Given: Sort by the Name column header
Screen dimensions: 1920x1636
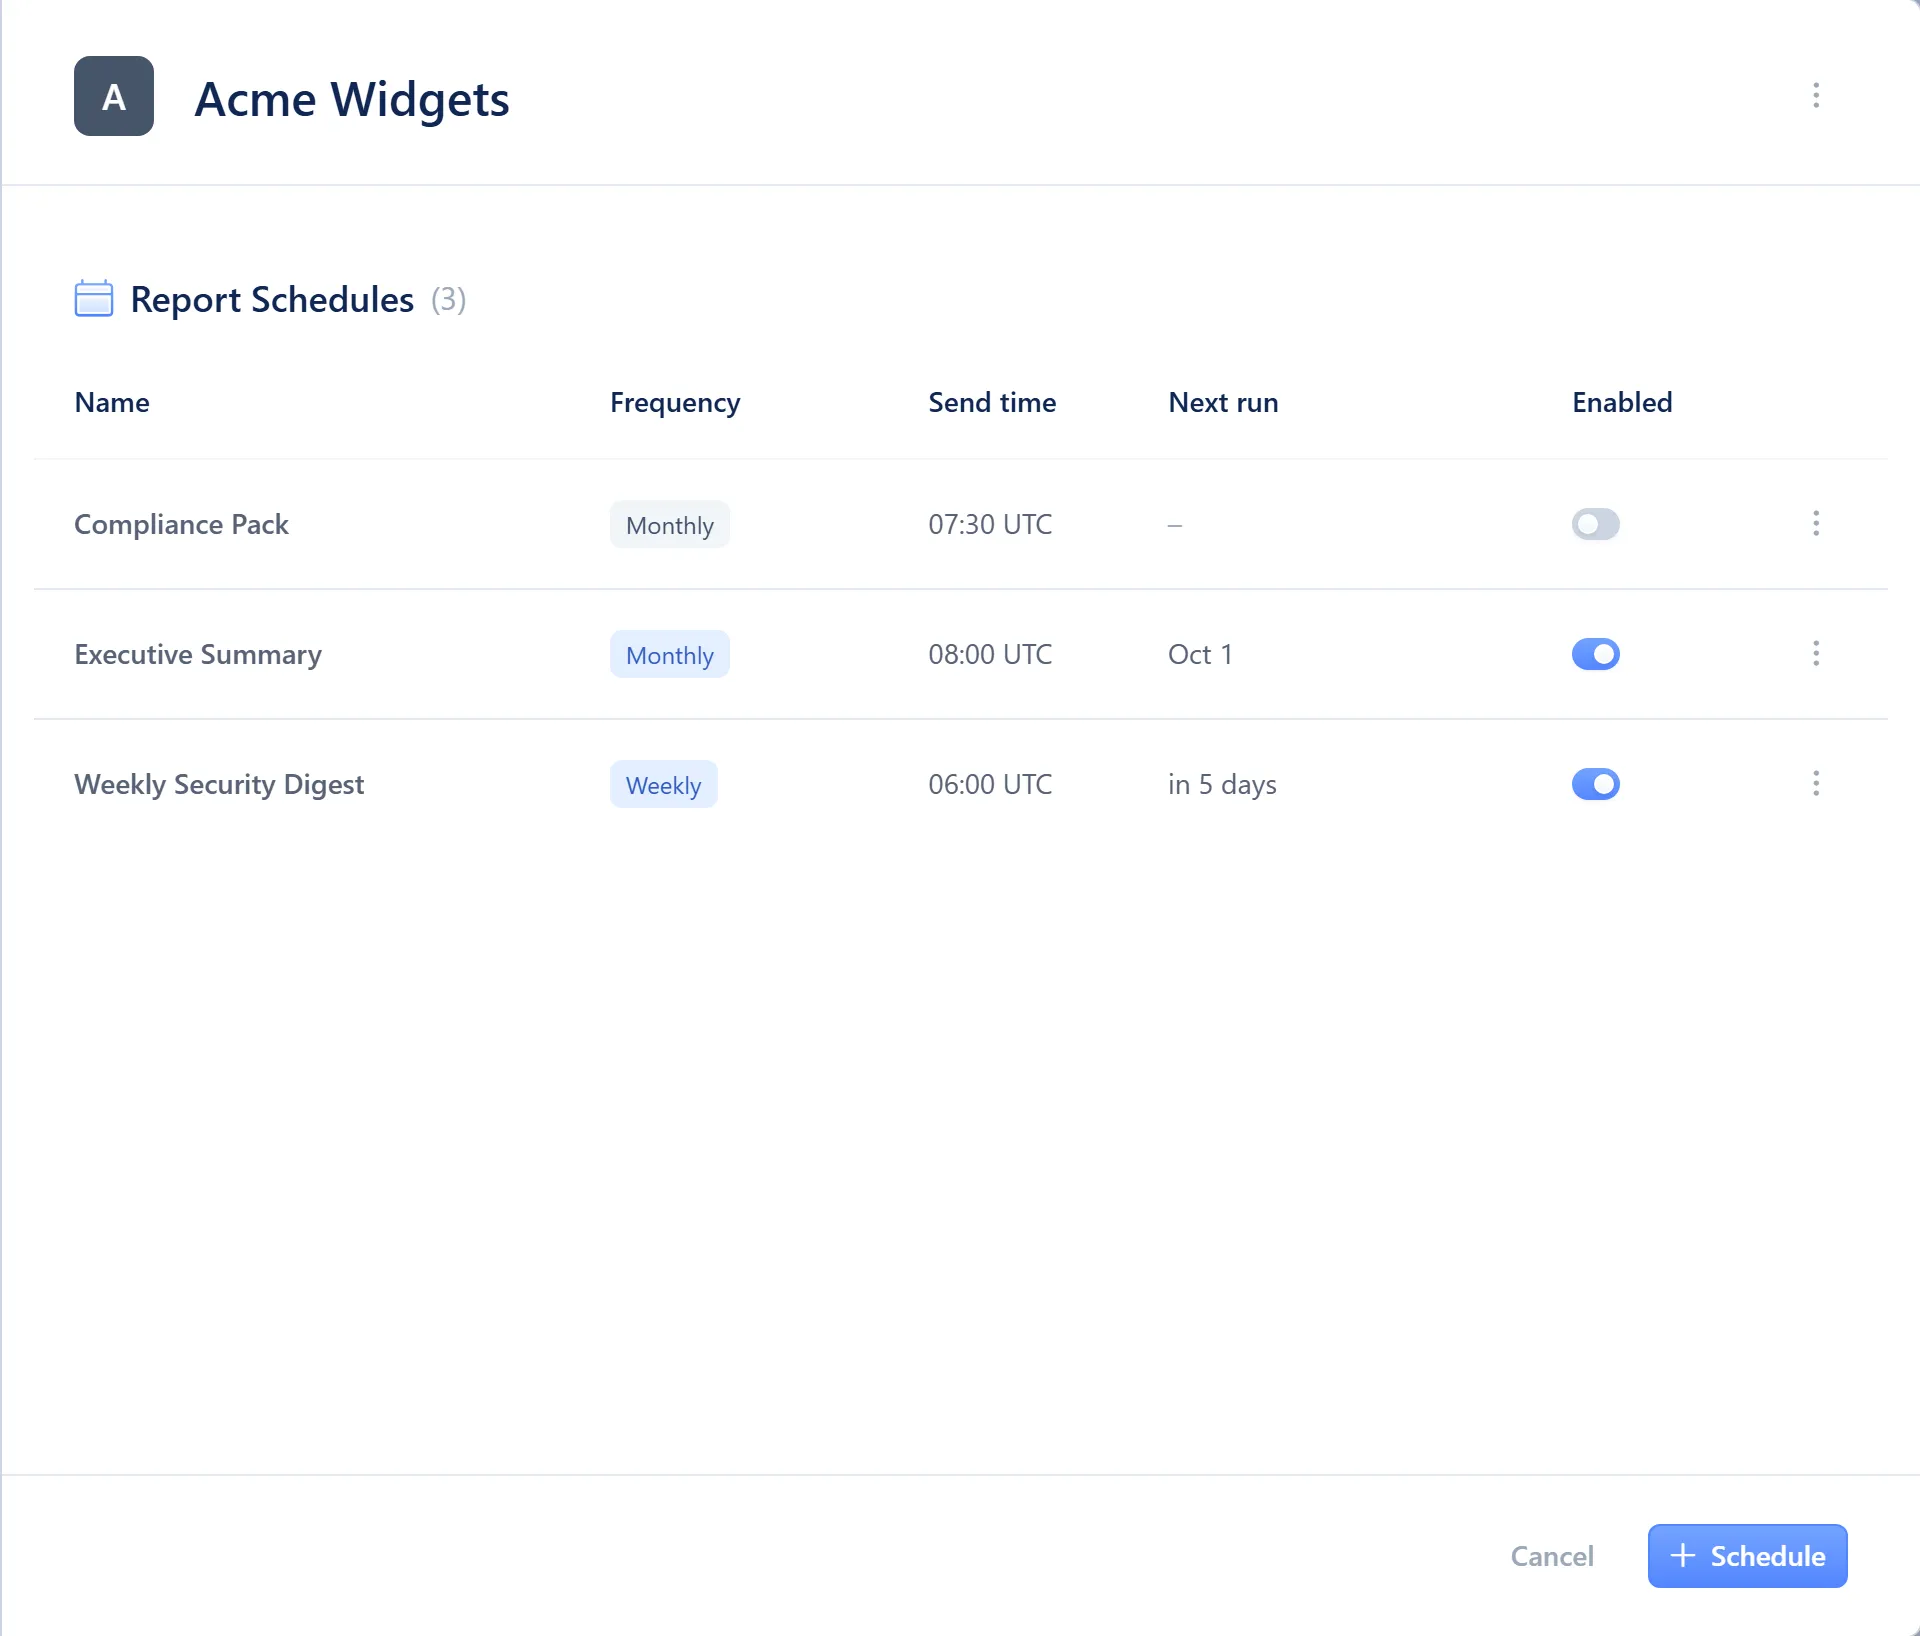Looking at the screenshot, I should coord(112,402).
